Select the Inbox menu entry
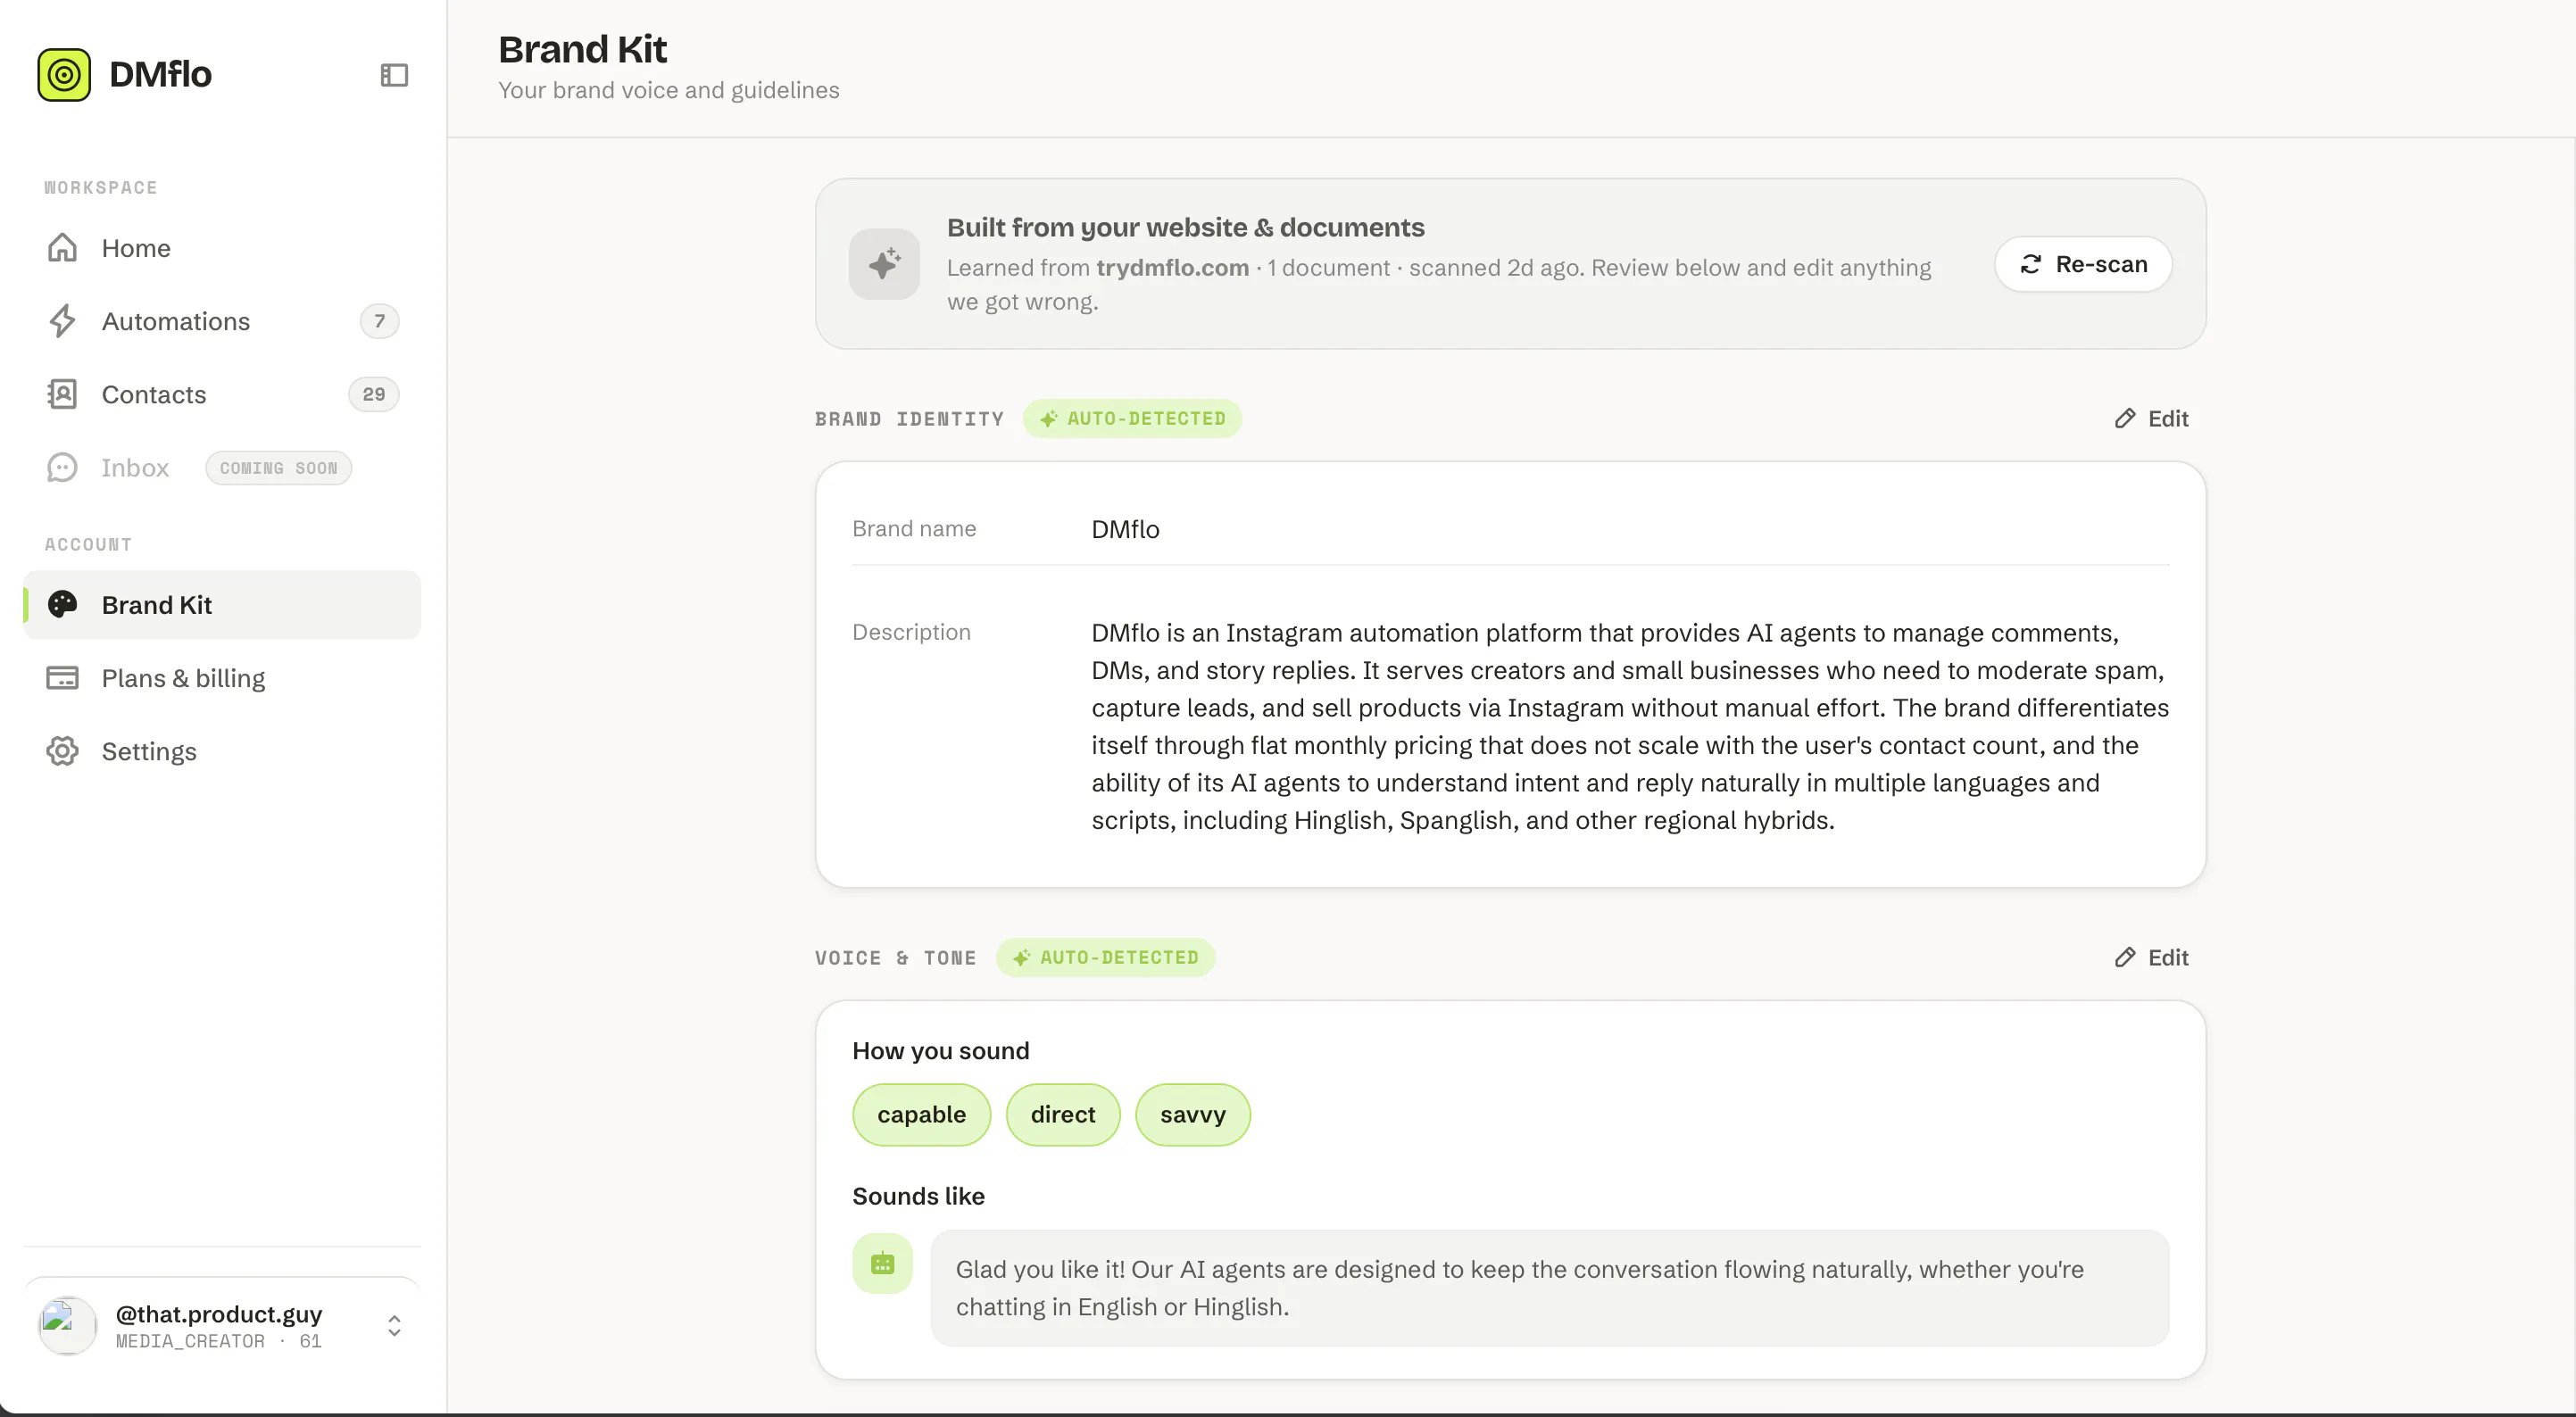Viewport: 2576px width, 1417px height. tap(222, 468)
